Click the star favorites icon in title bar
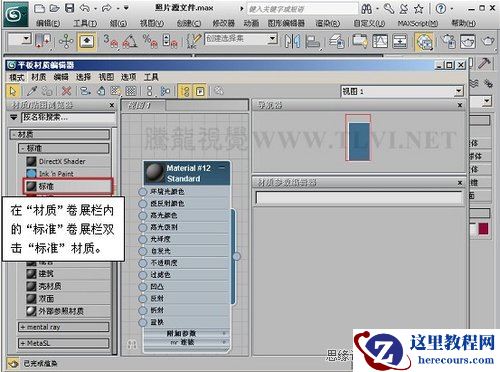500x372 pixels. 419,8
